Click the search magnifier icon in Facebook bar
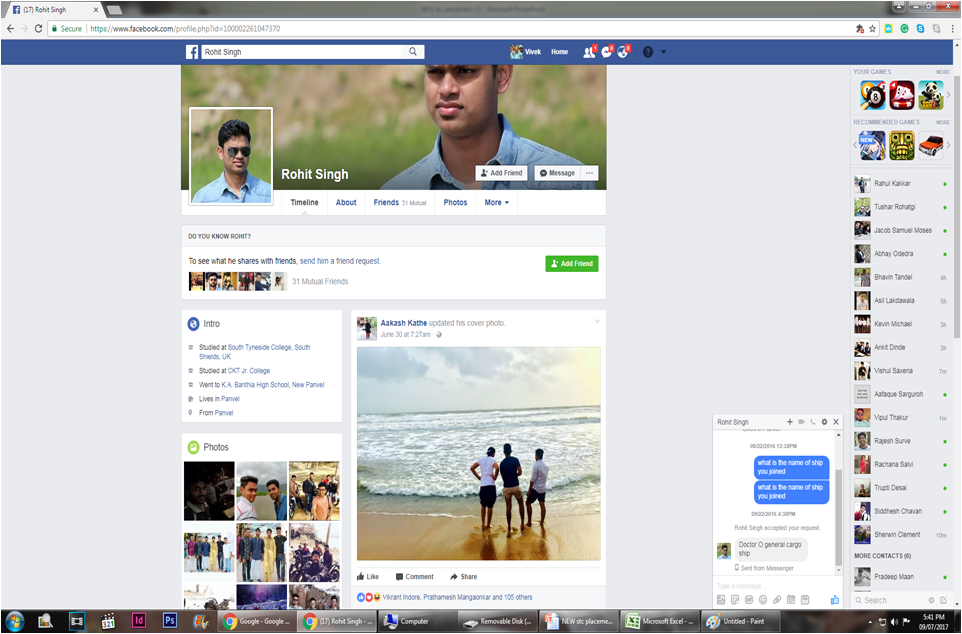This screenshot has height=634, width=962. [413, 52]
